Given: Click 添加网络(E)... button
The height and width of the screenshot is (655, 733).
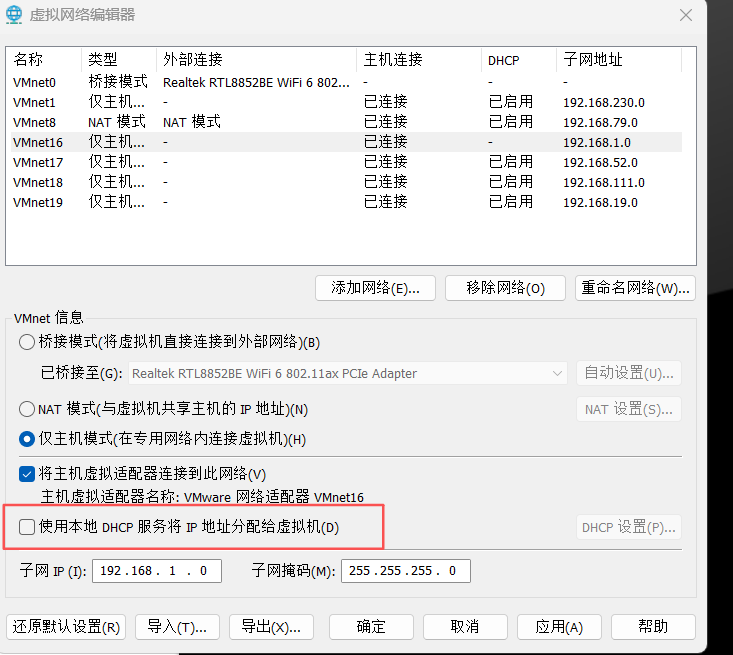Looking at the screenshot, I should tap(375, 288).
